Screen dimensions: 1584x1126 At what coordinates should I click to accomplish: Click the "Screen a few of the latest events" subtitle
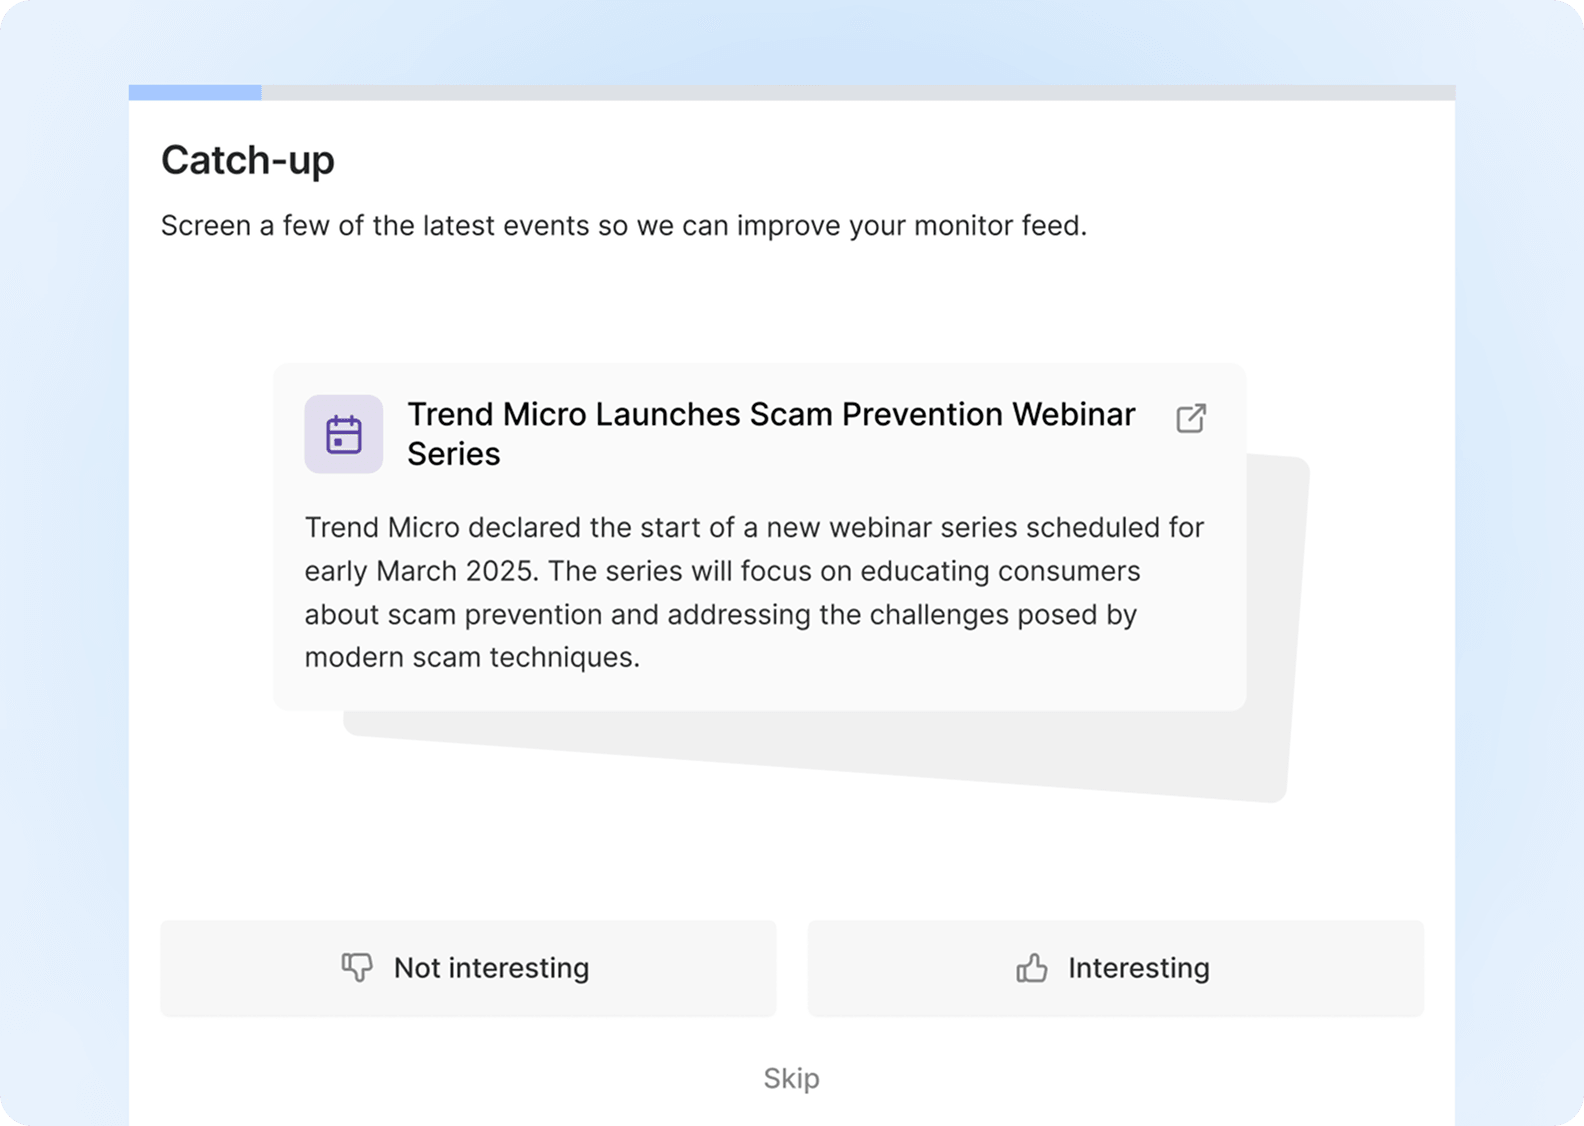pos(624,226)
